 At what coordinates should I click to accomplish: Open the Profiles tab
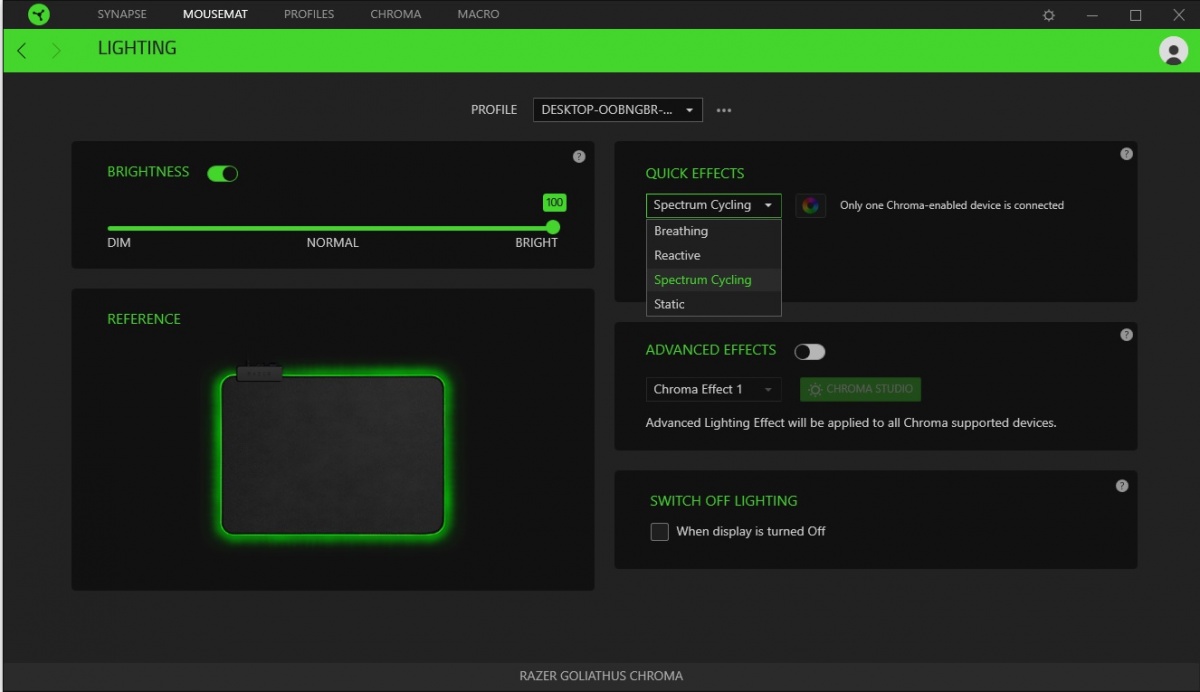[309, 15]
